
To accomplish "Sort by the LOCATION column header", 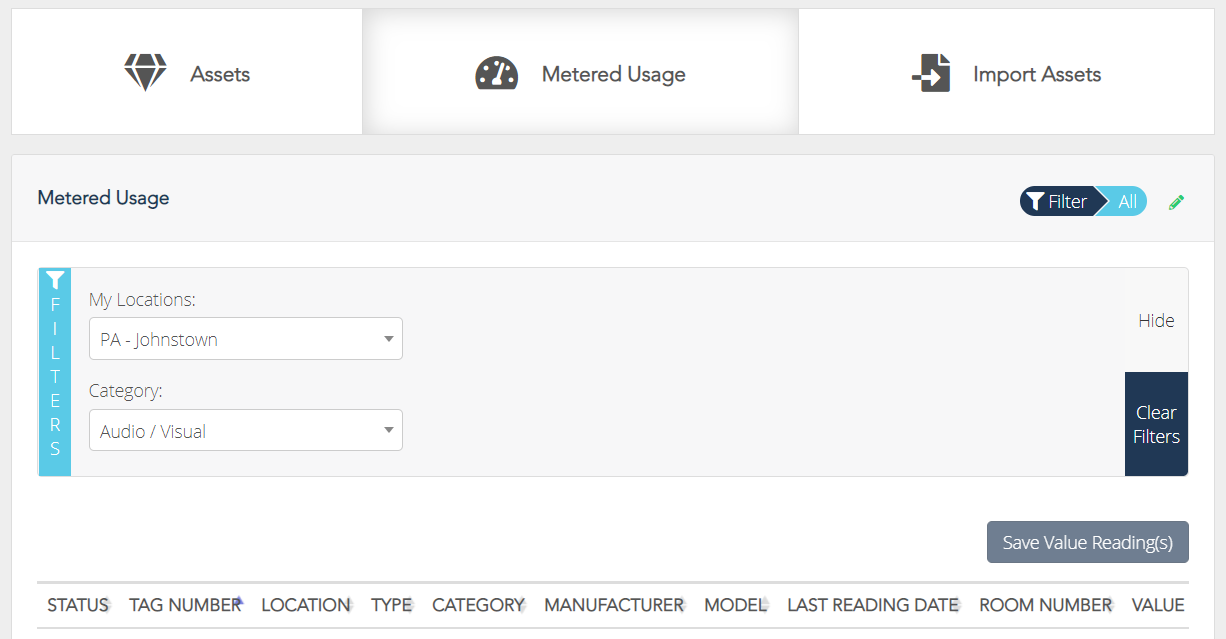I will (306, 605).
